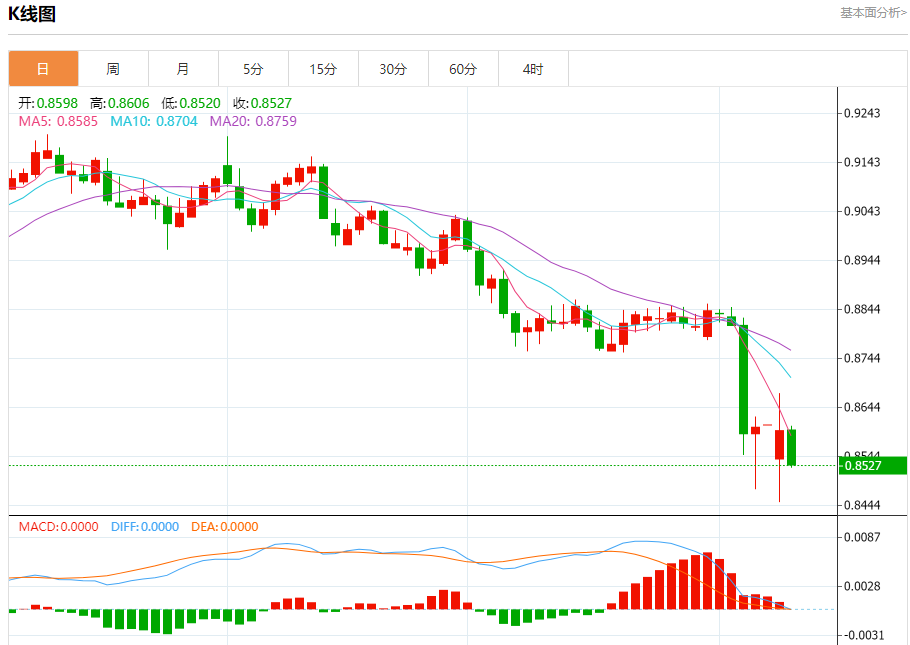Click the MA5: 0.8585 indicator label
Screen dimensions: 910x645
(x=58, y=121)
